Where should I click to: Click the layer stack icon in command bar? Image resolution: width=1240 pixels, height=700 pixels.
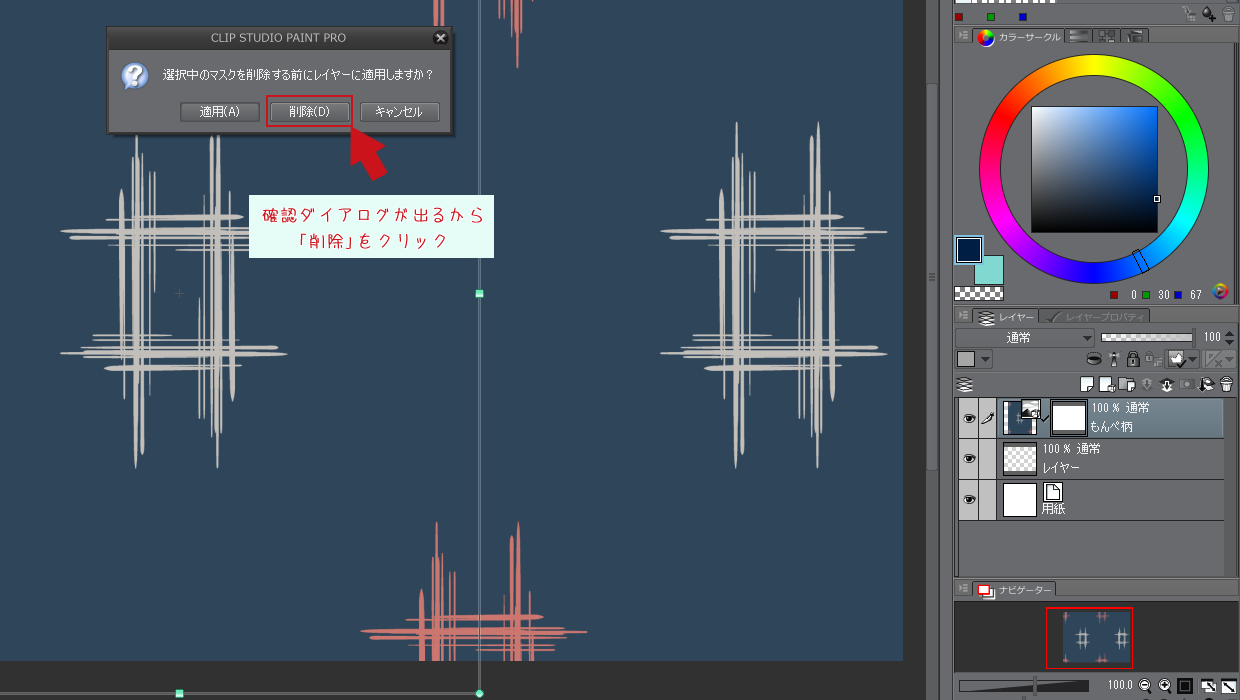[965, 383]
